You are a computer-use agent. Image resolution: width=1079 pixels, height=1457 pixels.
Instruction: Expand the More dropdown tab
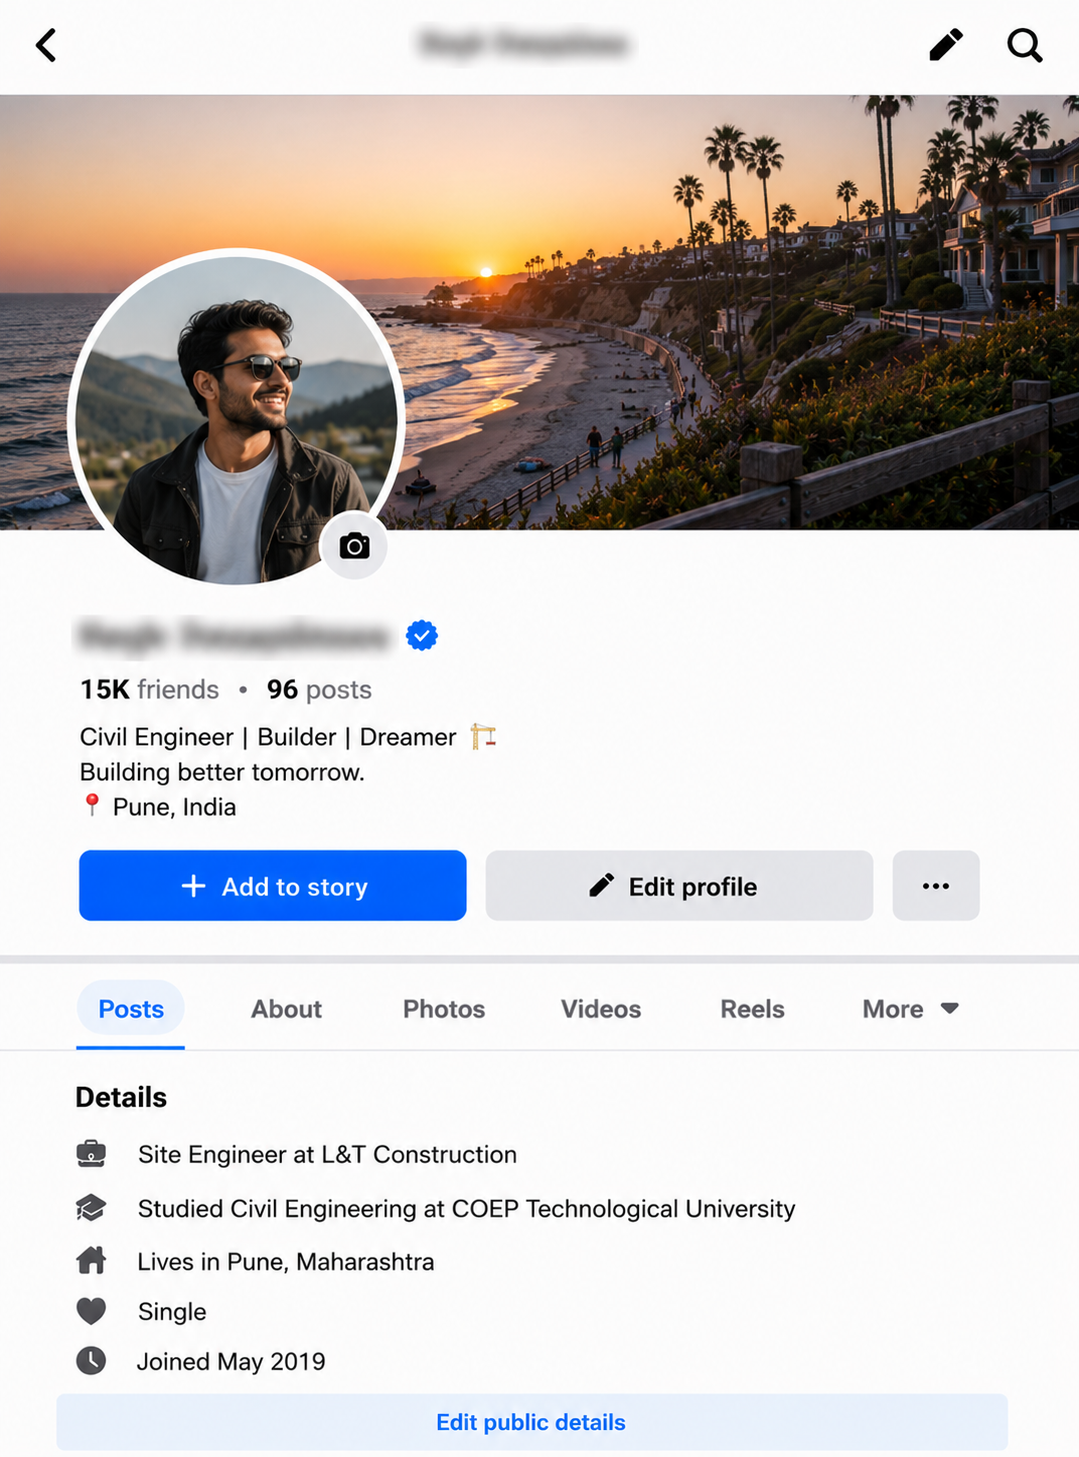(x=910, y=1009)
